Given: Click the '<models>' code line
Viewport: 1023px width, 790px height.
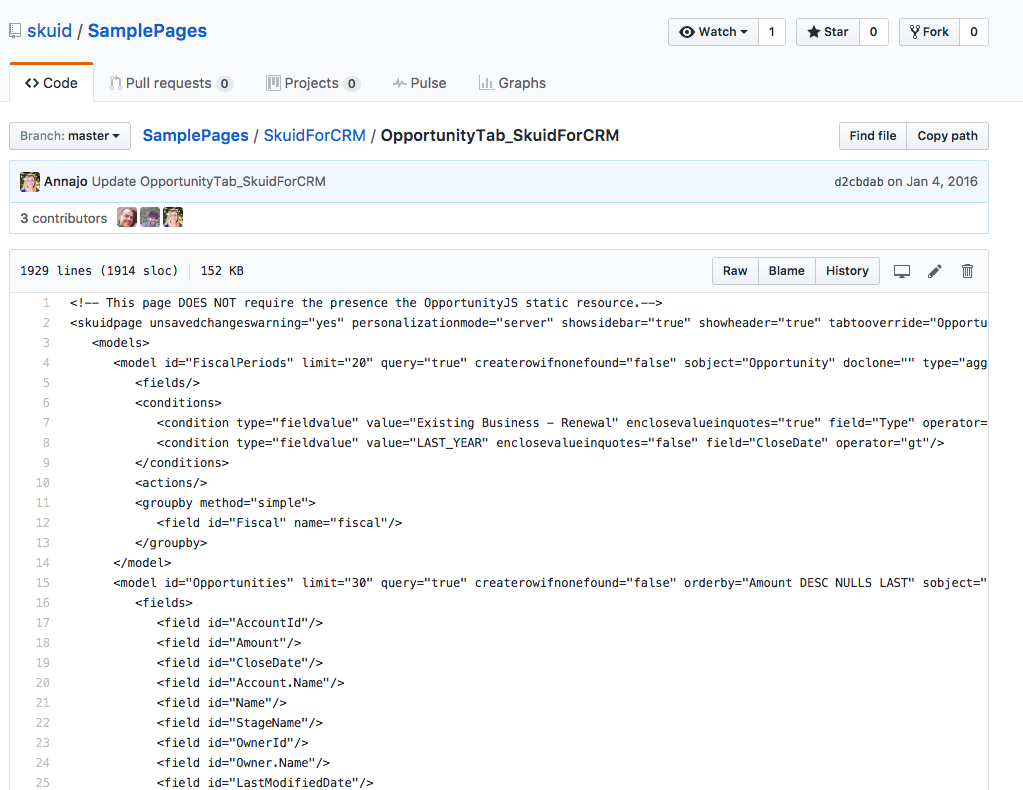Looking at the screenshot, I should 121,342.
